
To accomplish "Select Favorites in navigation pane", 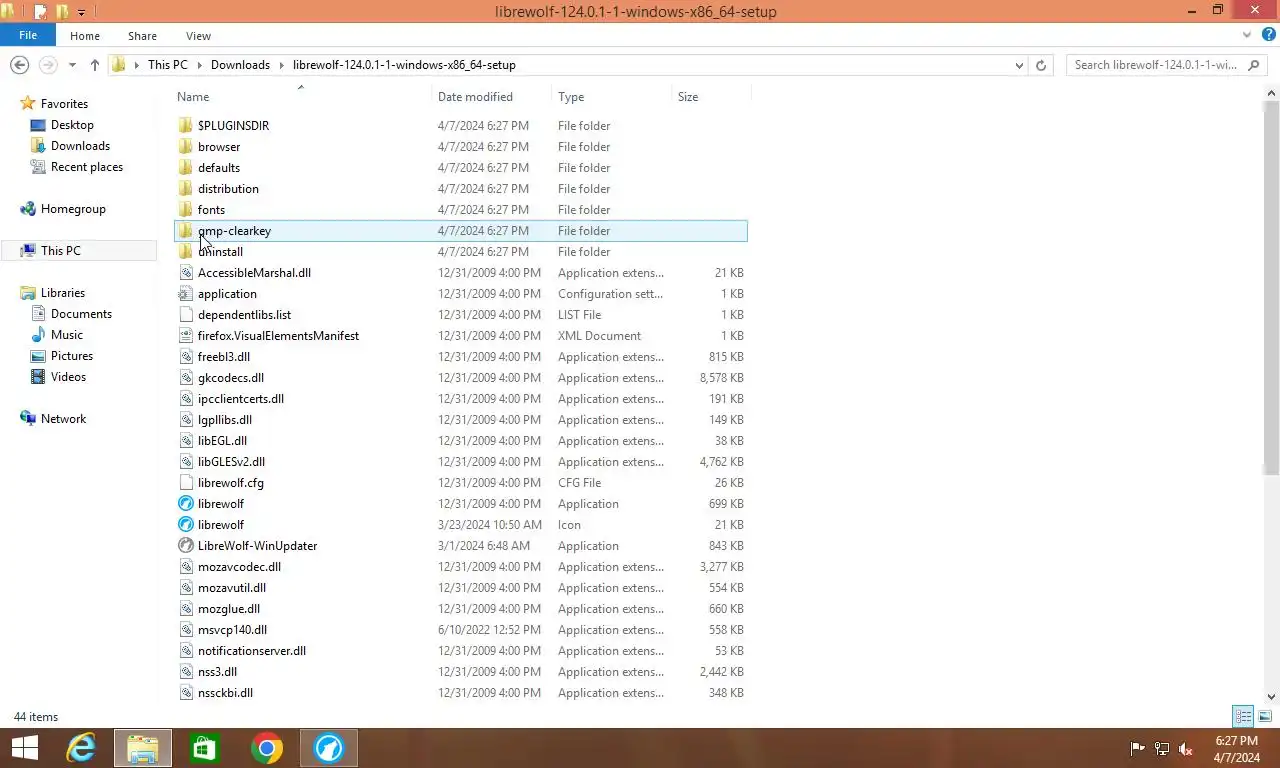I will [x=64, y=104].
